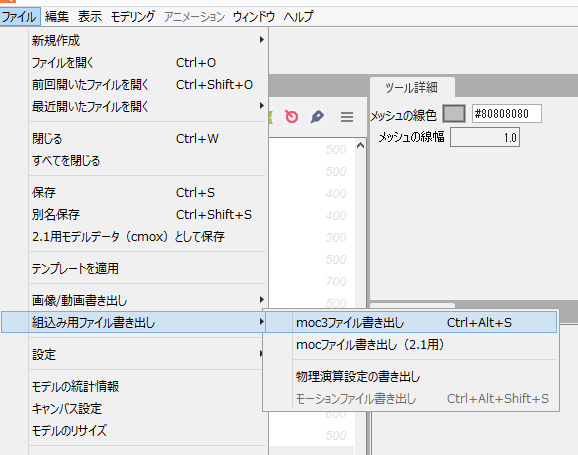Open the モデリング menu
Screen dimensions: 578x455
tap(133, 17)
